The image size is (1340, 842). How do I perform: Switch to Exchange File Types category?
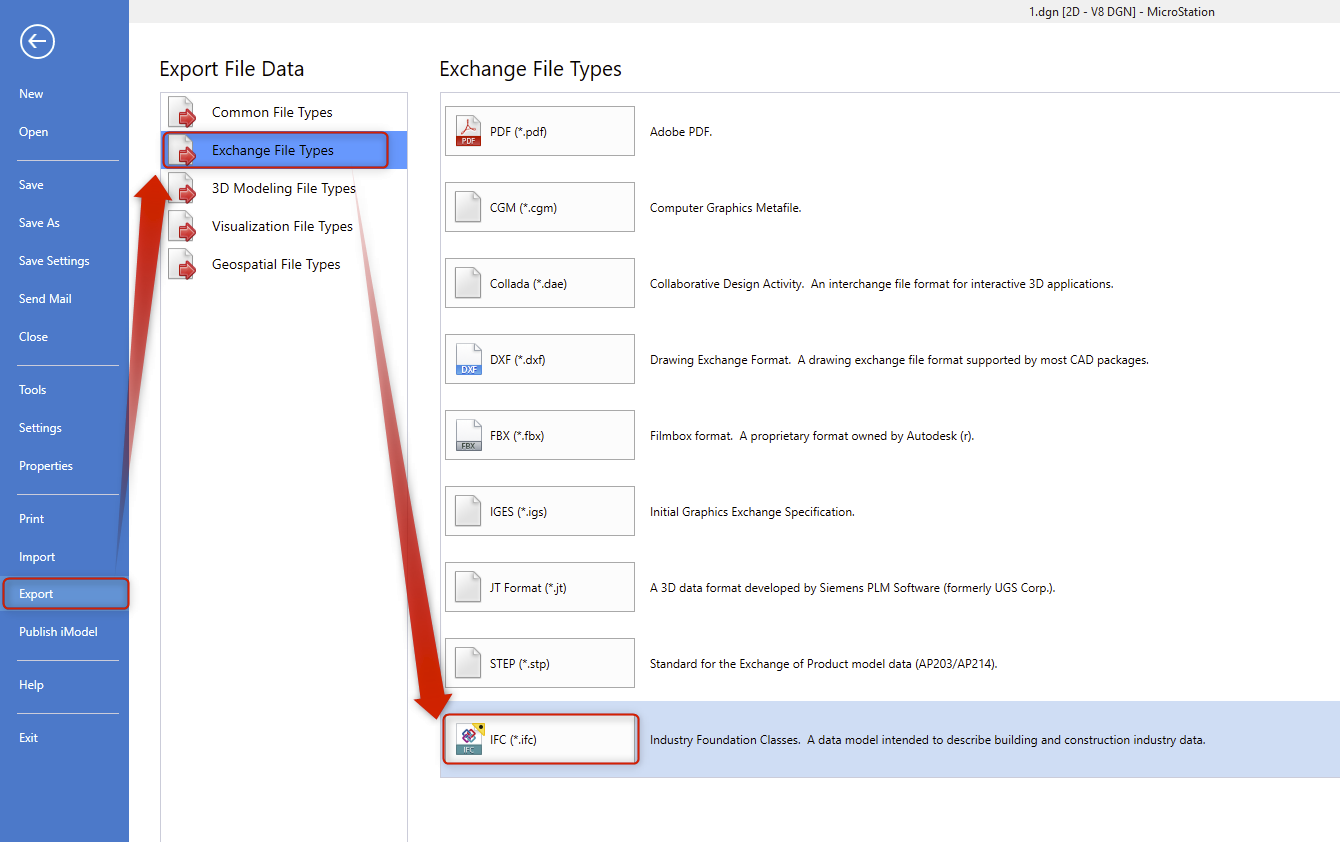284,151
